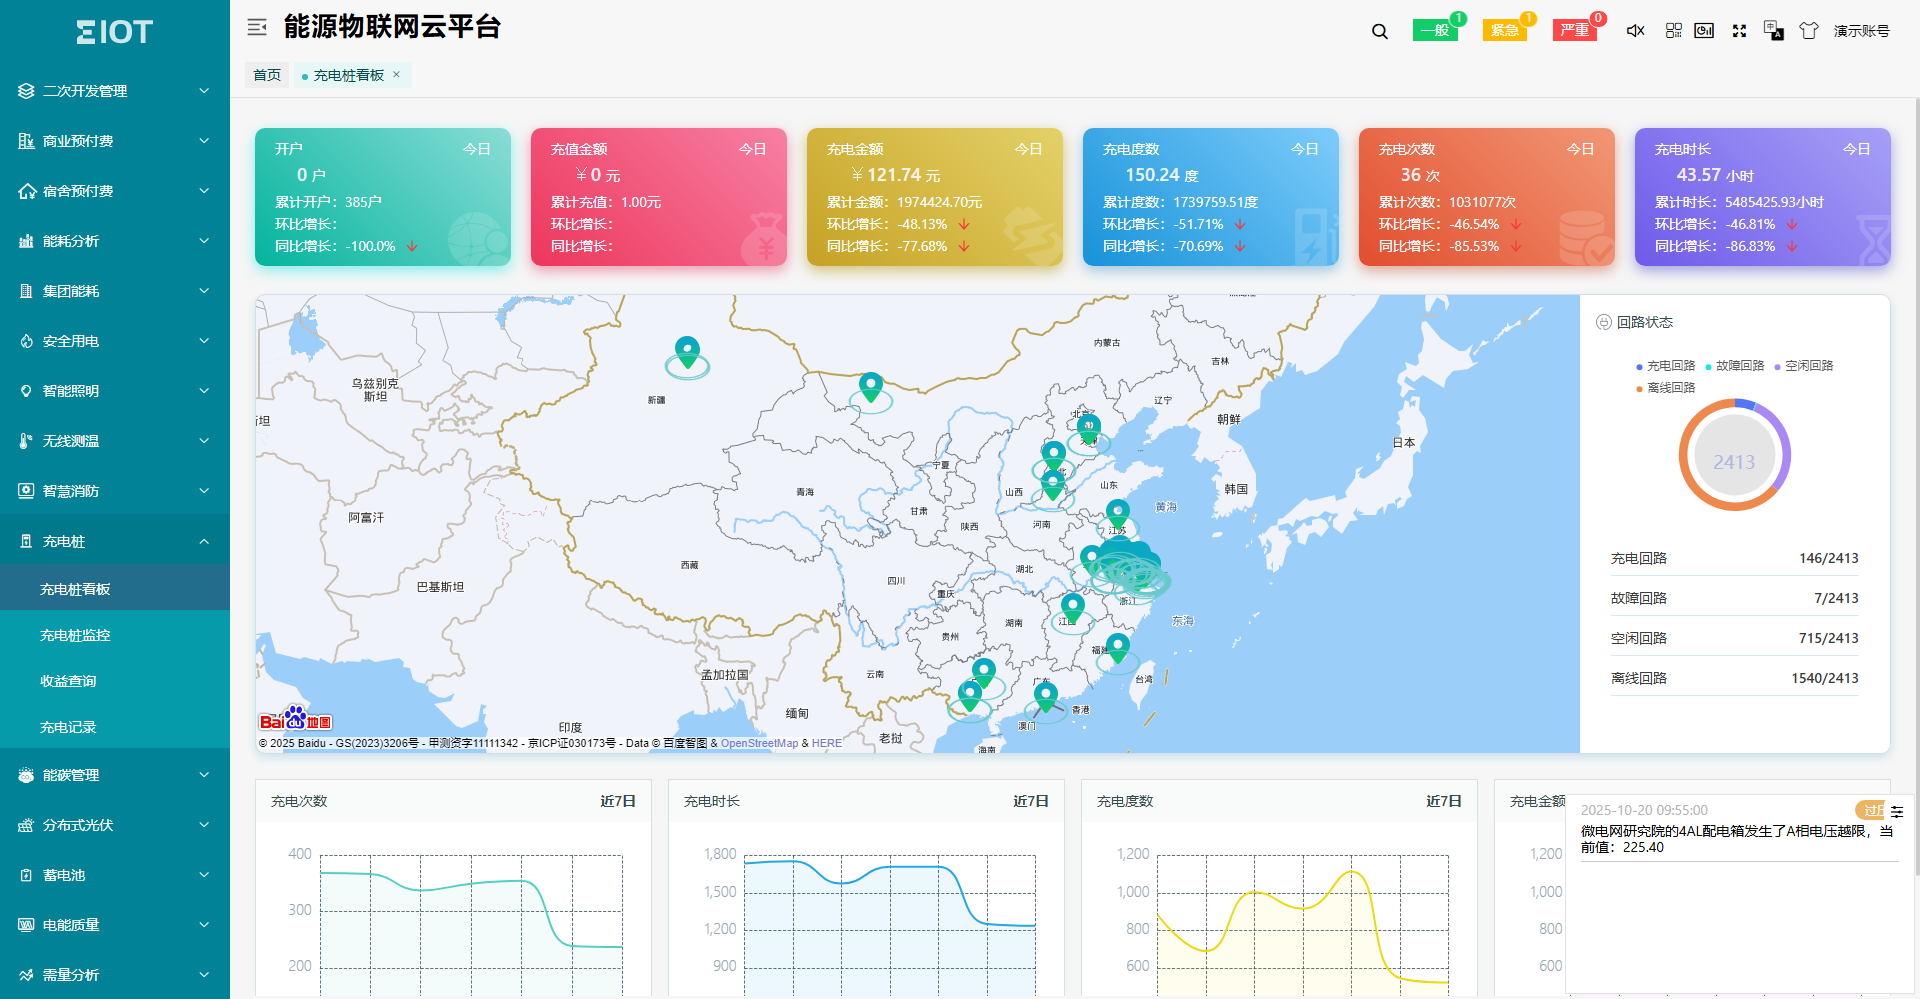Screen dimensions: 1920x999
Task: Open the OpenStreetMap link on map
Action: point(759,743)
